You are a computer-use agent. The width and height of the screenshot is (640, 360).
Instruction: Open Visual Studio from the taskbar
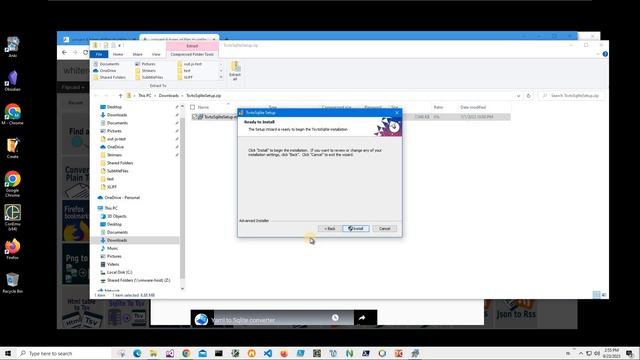pos(170,353)
